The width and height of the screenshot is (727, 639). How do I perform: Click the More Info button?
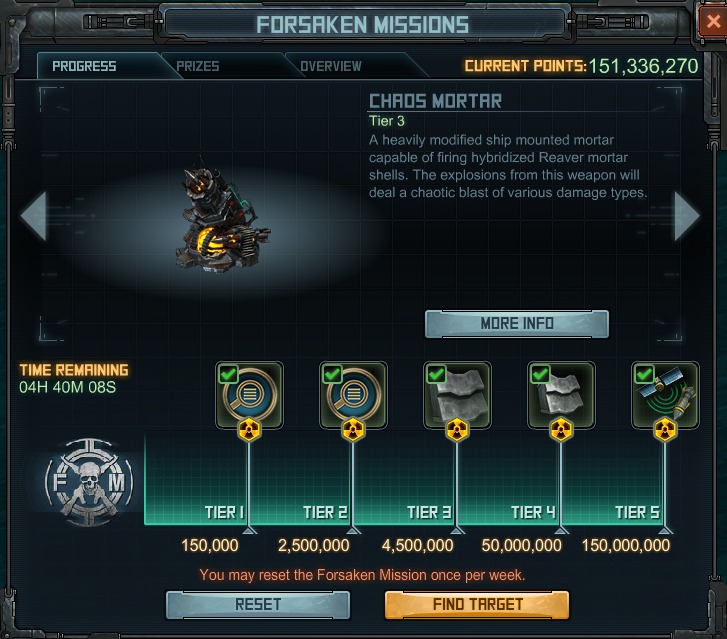pos(517,324)
